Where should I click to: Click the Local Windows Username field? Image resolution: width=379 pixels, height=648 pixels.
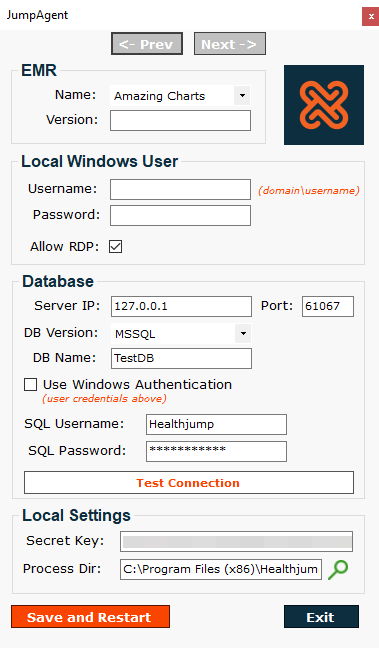180,189
